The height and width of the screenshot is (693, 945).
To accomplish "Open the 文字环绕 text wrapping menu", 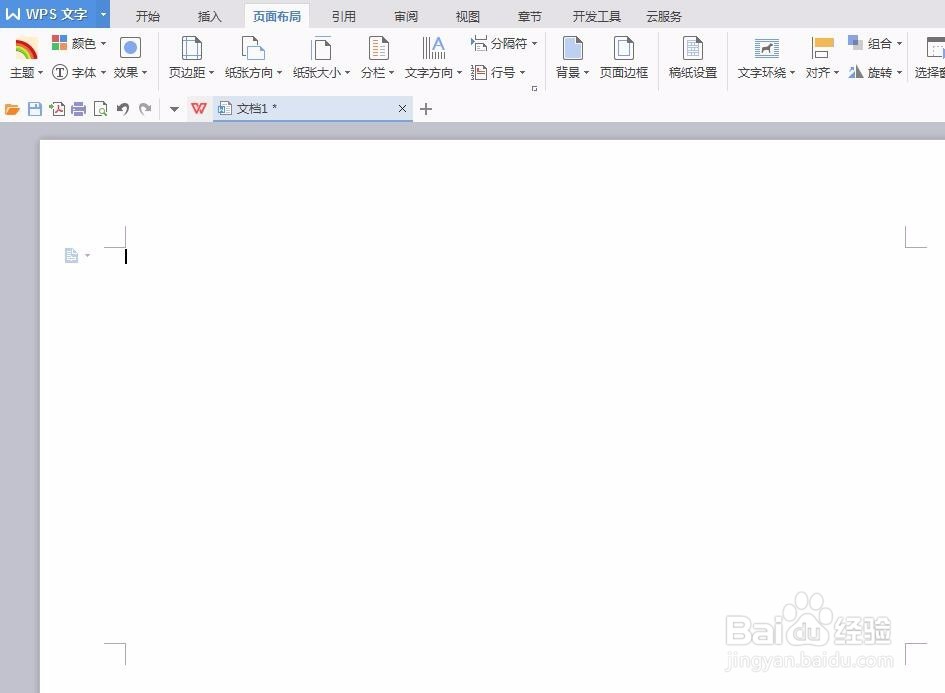I will point(766,58).
